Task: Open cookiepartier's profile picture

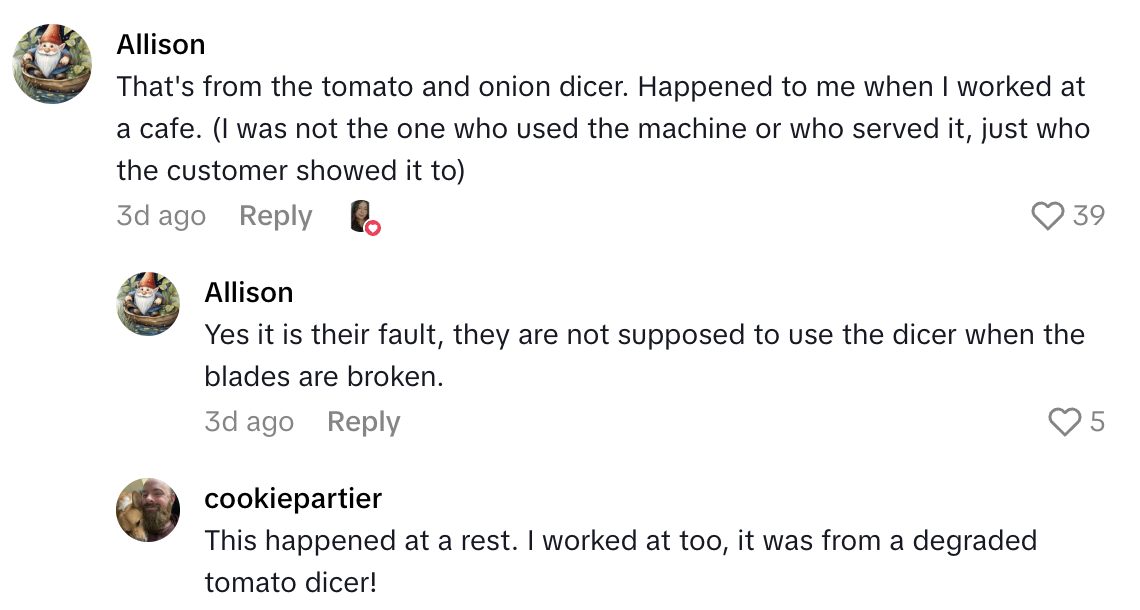Action: [149, 509]
